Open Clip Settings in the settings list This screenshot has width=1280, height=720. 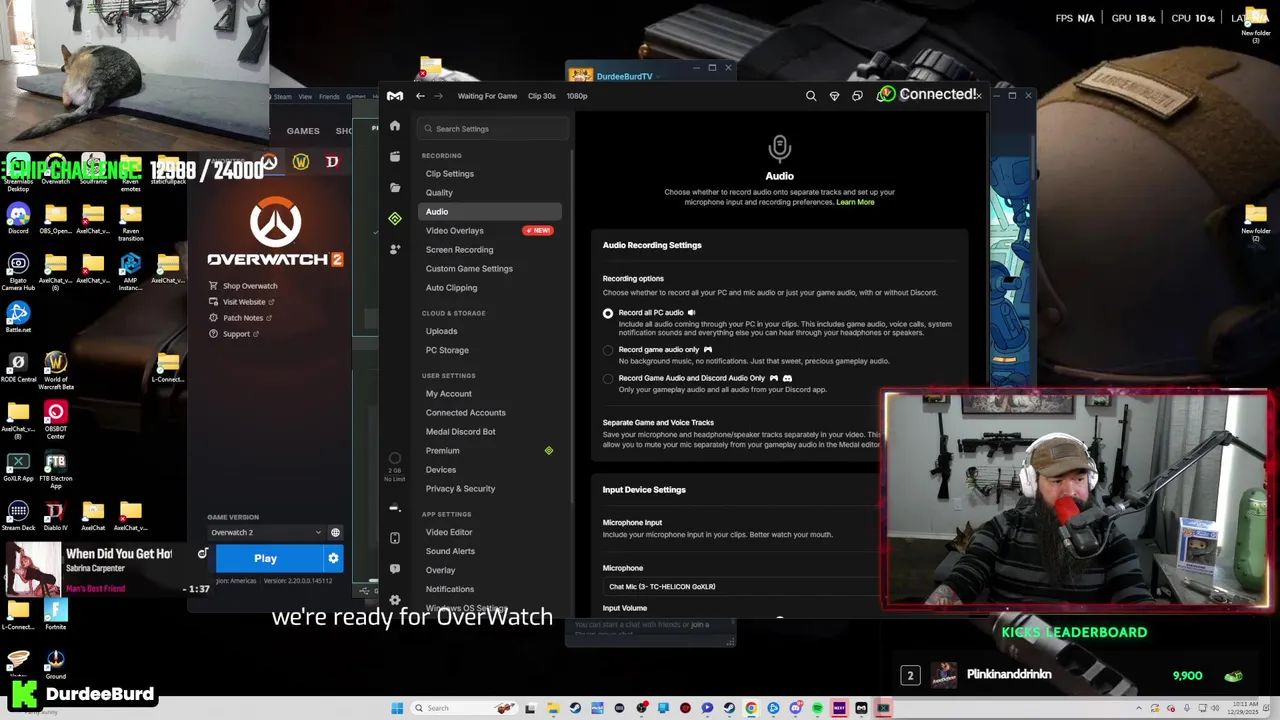(450, 174)
